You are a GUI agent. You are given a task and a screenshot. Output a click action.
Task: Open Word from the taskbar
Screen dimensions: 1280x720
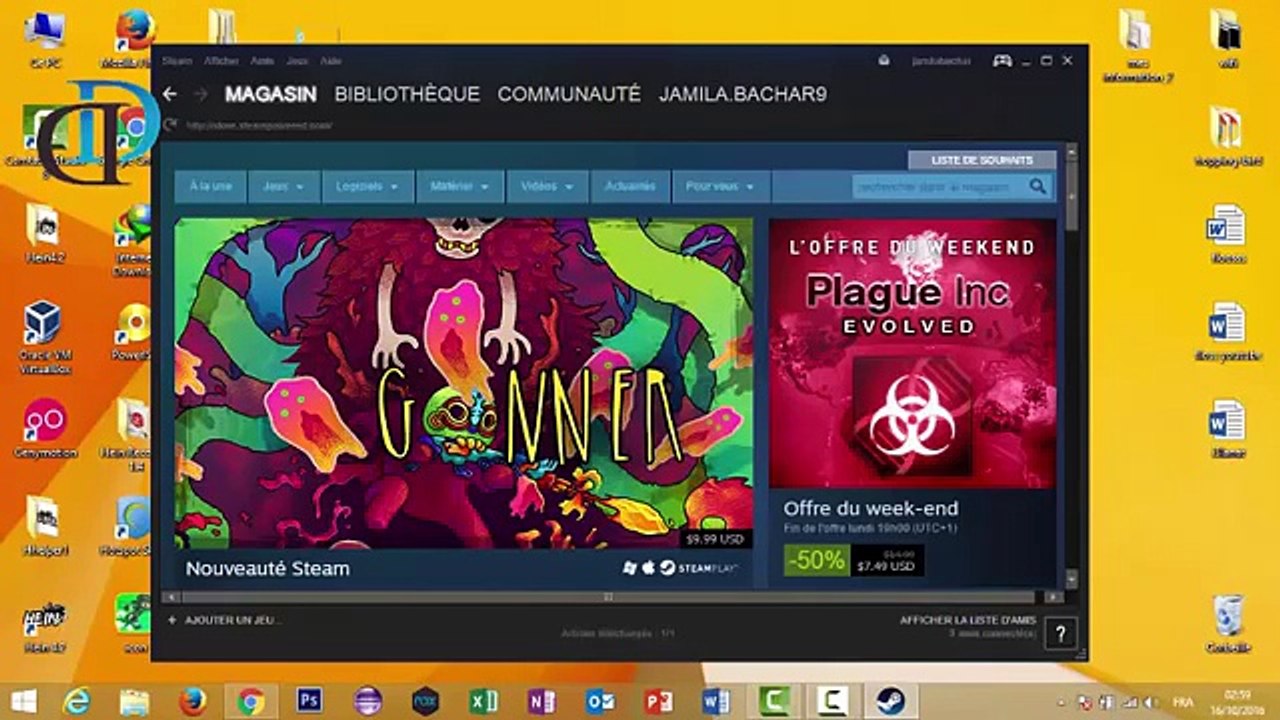(716, 701)
